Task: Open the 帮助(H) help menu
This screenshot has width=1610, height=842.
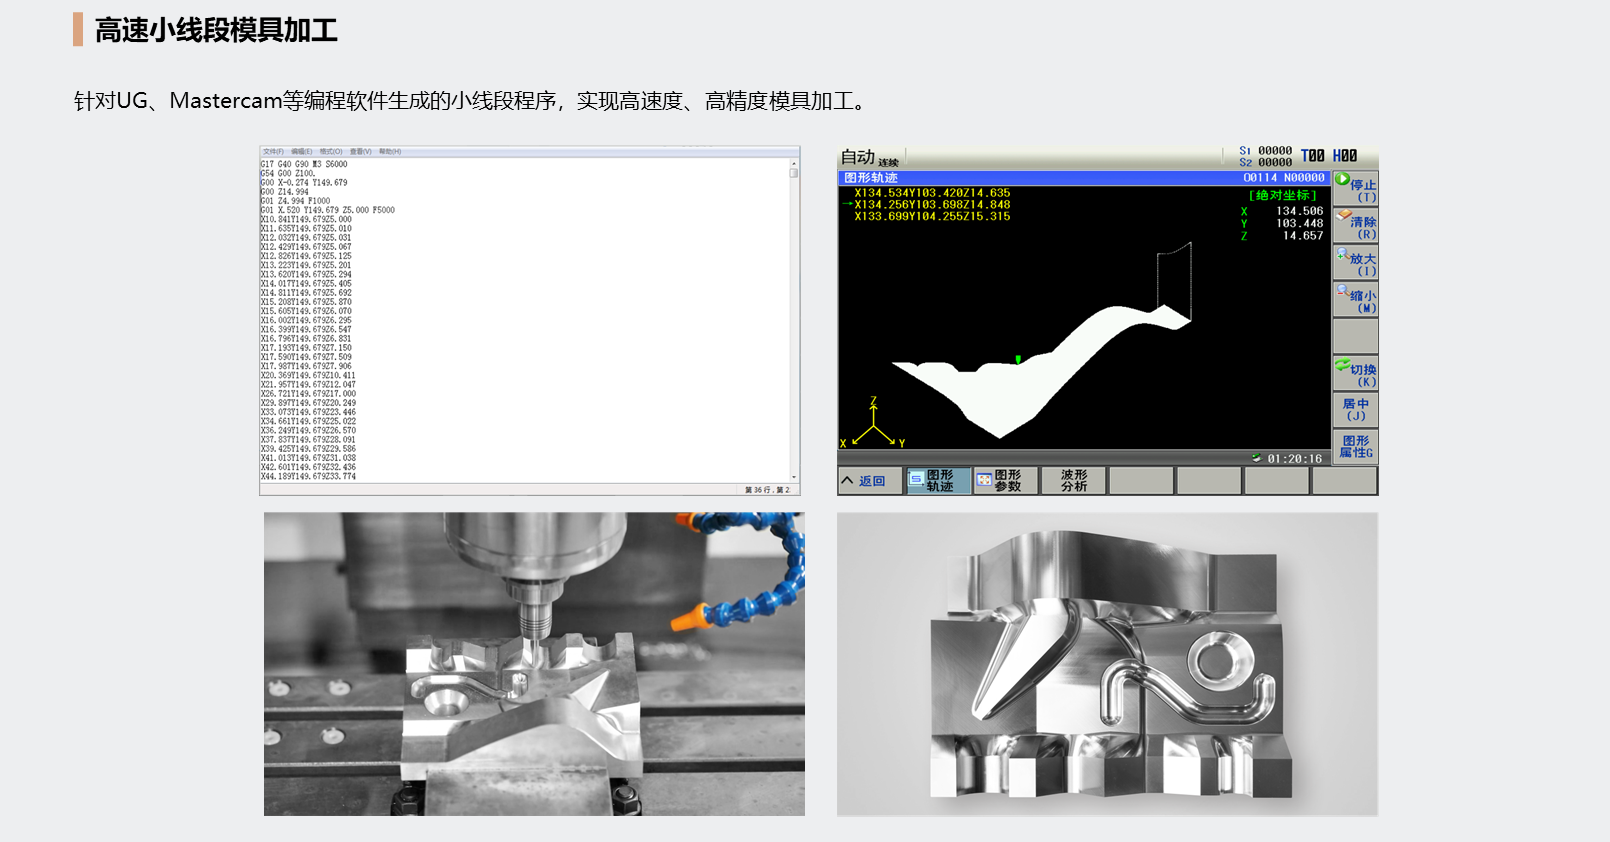Action: point(390,152)
